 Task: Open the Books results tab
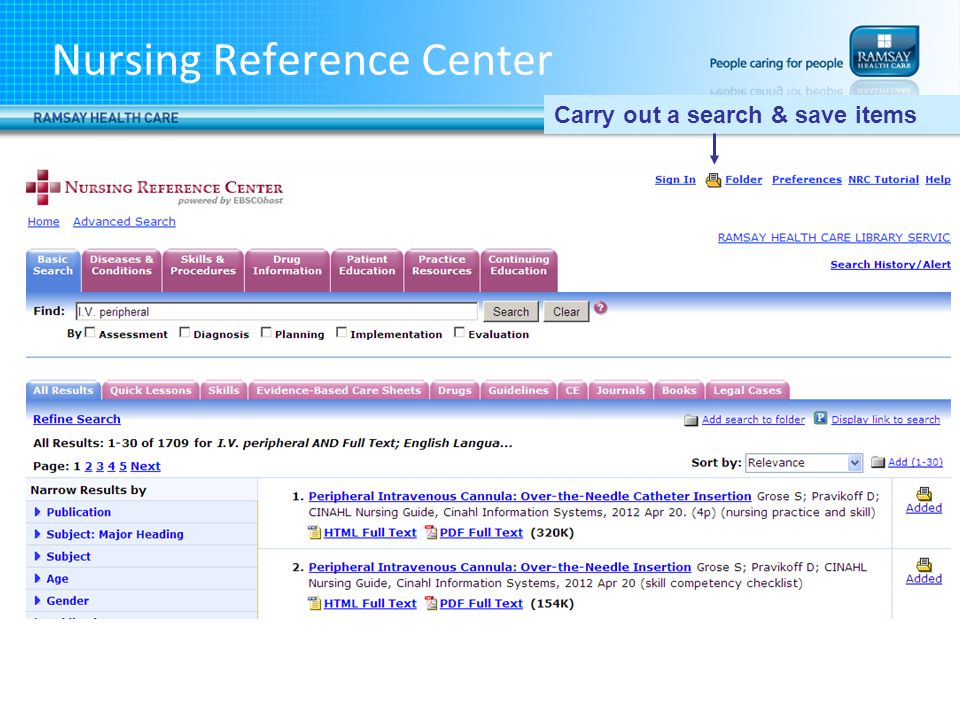coord(679,390)
